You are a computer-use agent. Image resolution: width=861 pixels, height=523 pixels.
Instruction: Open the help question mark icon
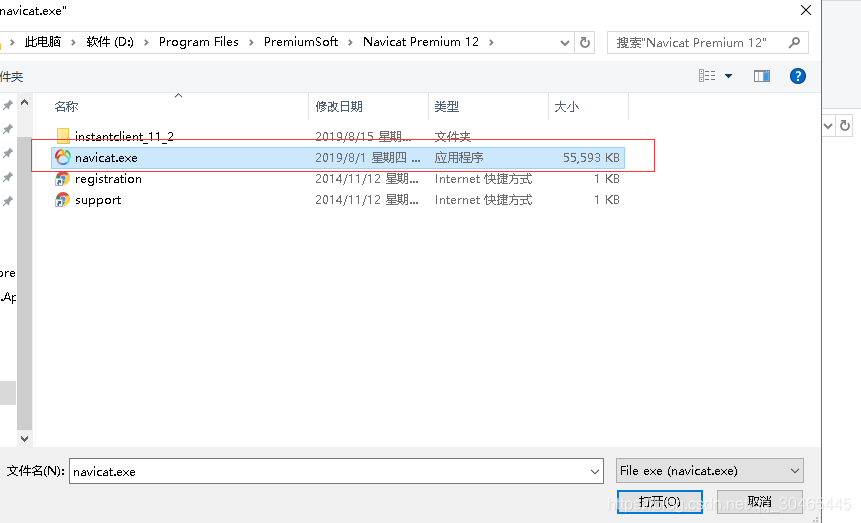[x=797, y=76]
